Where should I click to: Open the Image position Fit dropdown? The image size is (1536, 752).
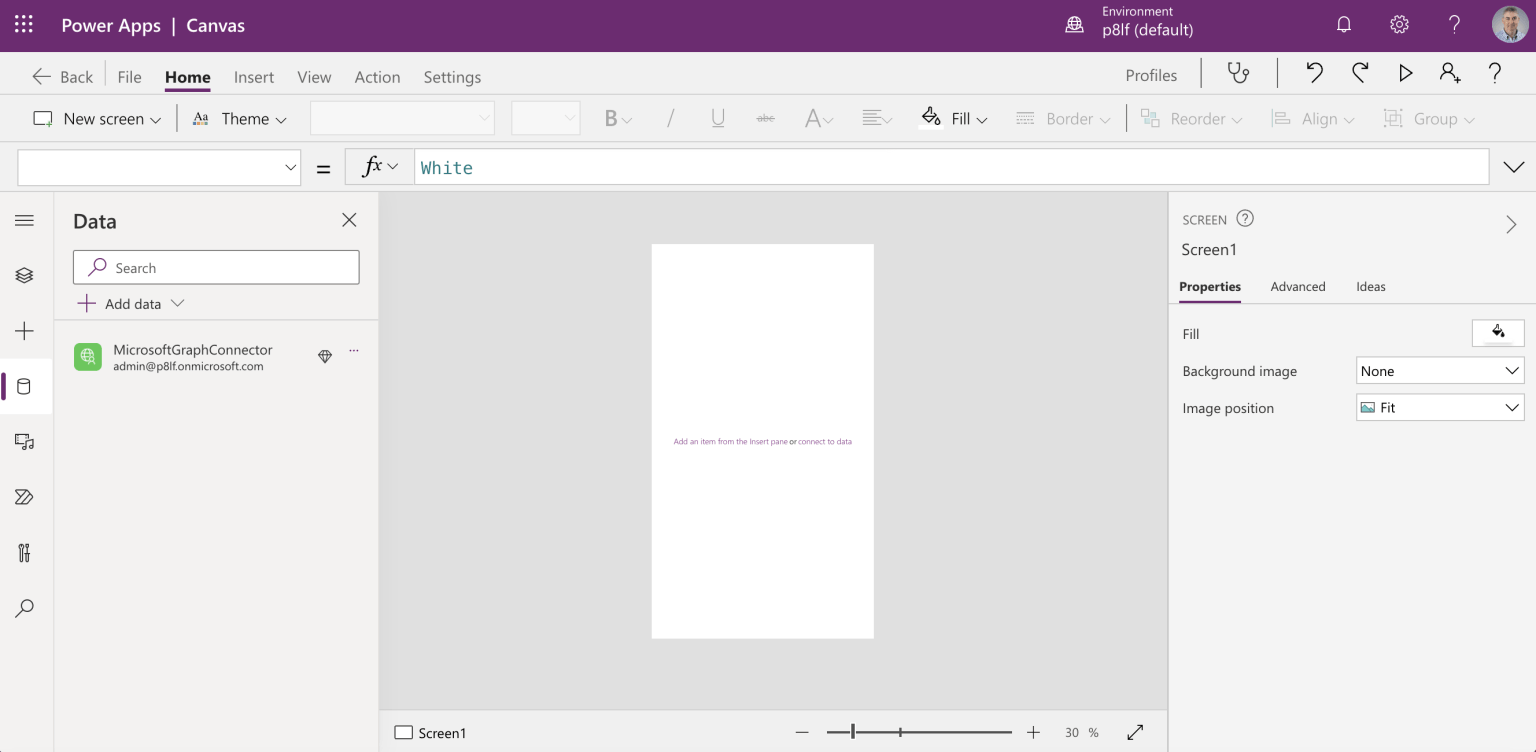(x=1439, y=408)
